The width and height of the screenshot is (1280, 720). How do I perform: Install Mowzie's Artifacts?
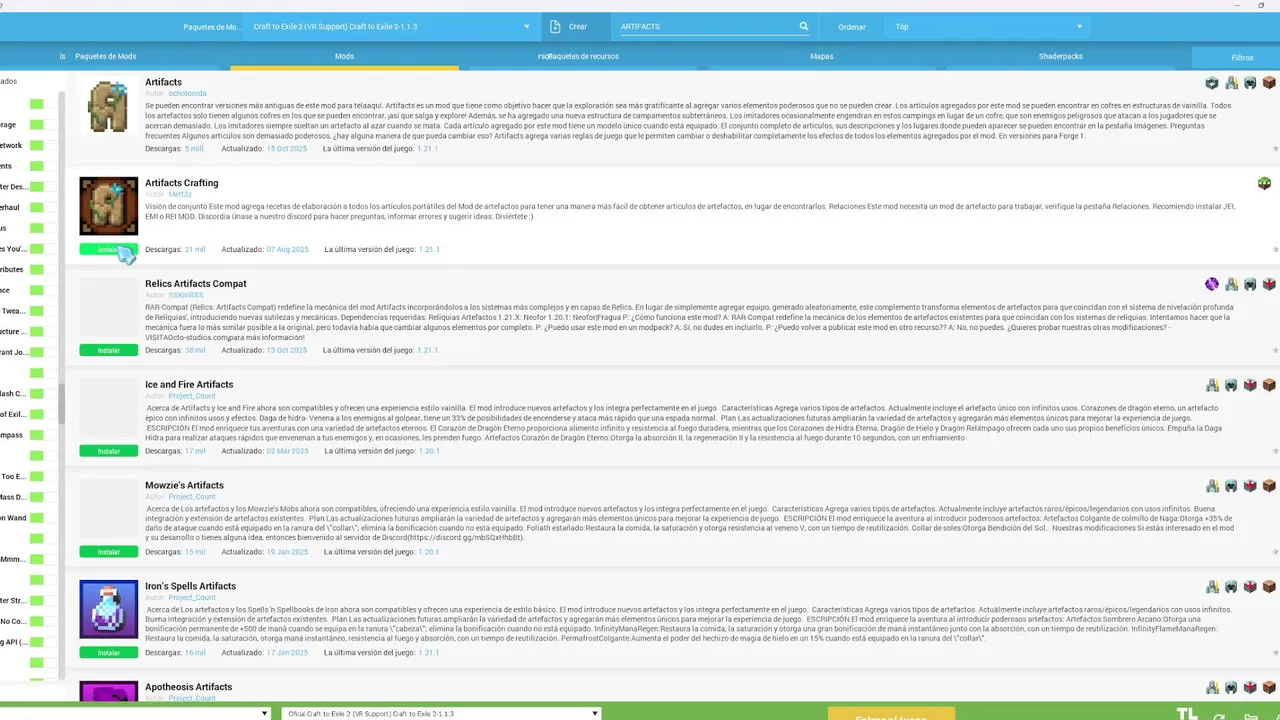(x=109, y=552)
